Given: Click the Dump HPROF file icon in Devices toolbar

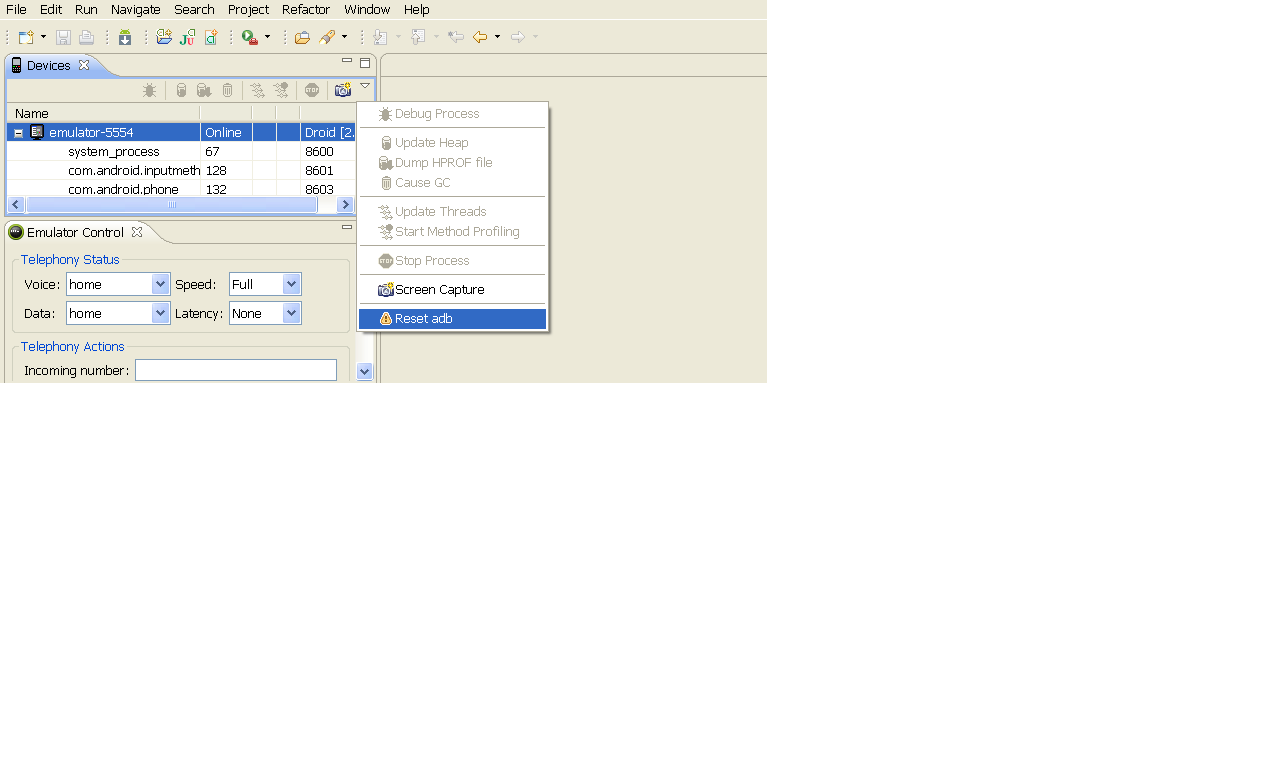Looking at the screenshot, I should click(x=204, y=90).
